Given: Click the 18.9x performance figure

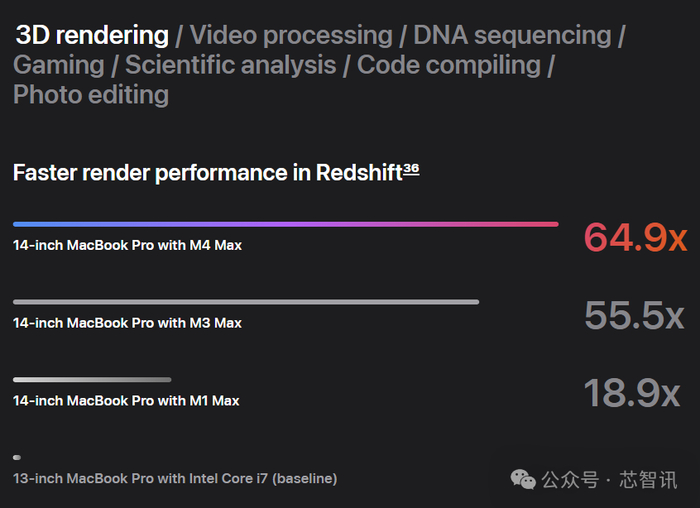Looking at the screenshot, I should [632, 392].
